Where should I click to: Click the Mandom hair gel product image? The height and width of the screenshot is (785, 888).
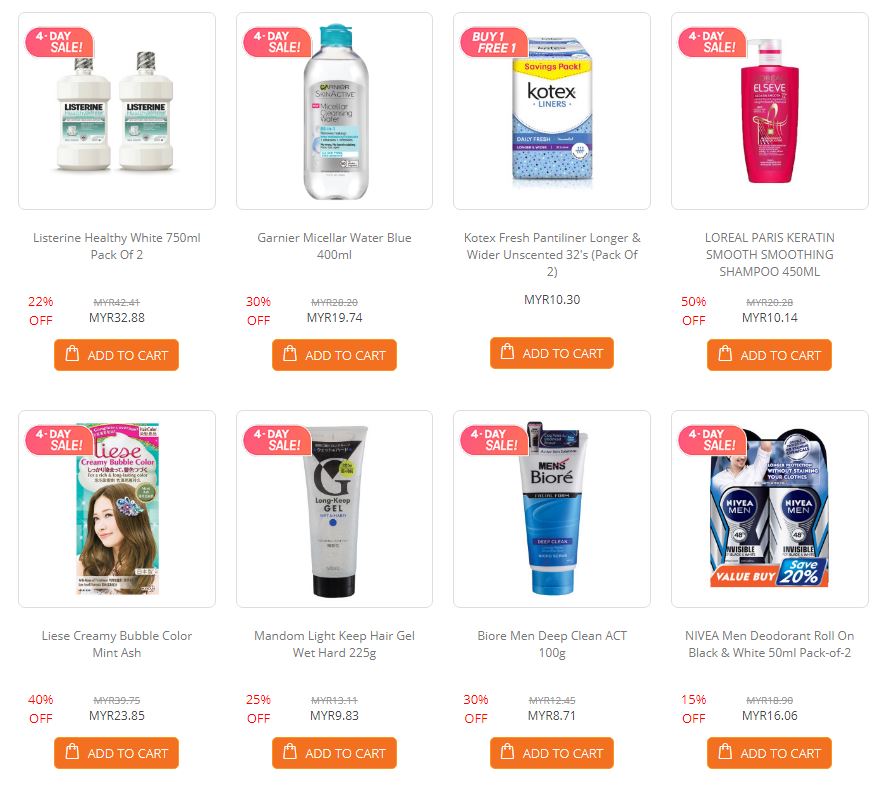click(x=334, y=509)
